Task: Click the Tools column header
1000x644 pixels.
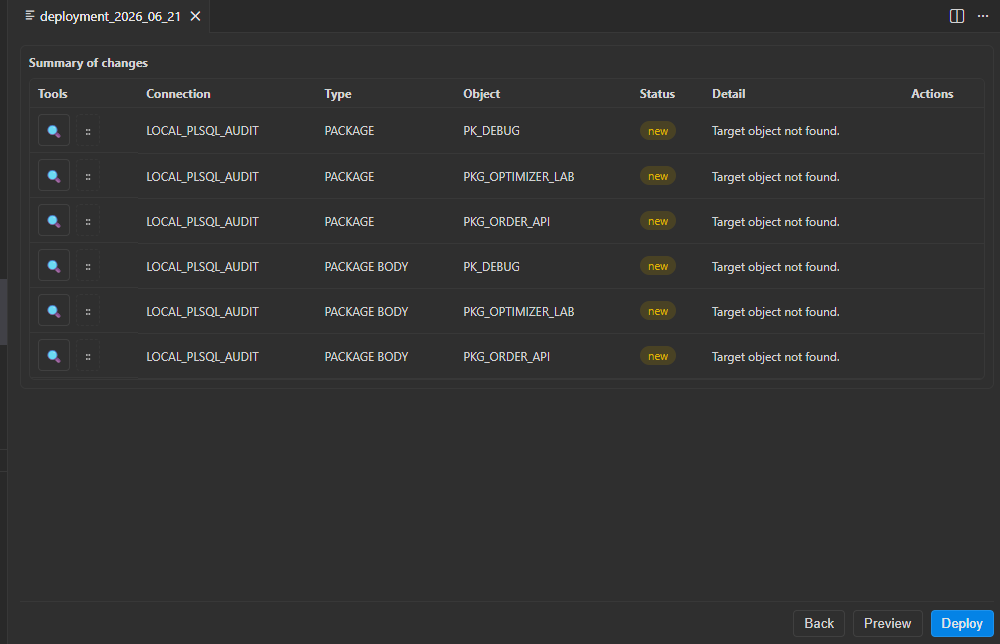Action: pyautogui.click(x=52, y=94)
